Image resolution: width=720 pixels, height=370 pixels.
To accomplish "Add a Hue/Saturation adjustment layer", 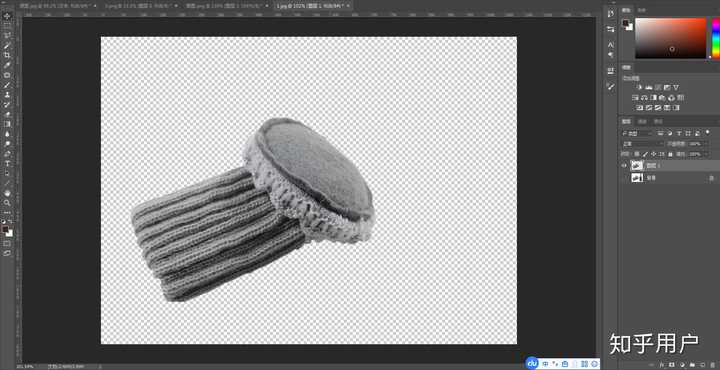I will (x=636, y=98).
